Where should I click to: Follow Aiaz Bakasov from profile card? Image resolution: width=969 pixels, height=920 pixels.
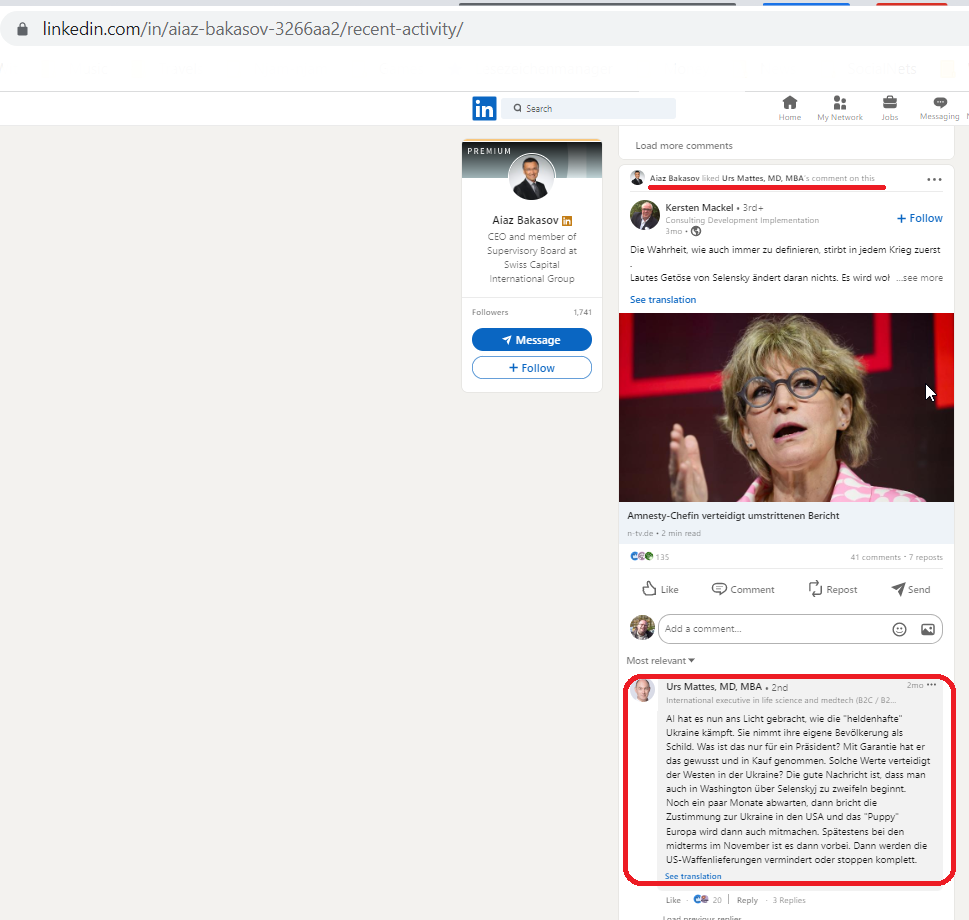531,368
